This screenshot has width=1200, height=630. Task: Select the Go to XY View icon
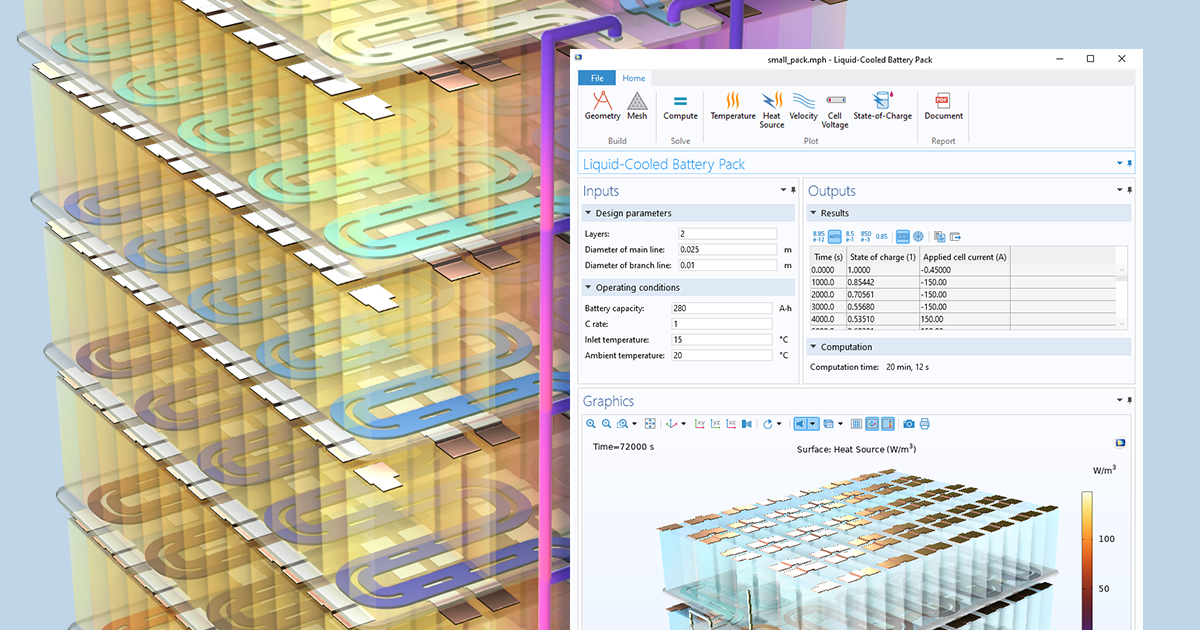(x=701, y=423)
